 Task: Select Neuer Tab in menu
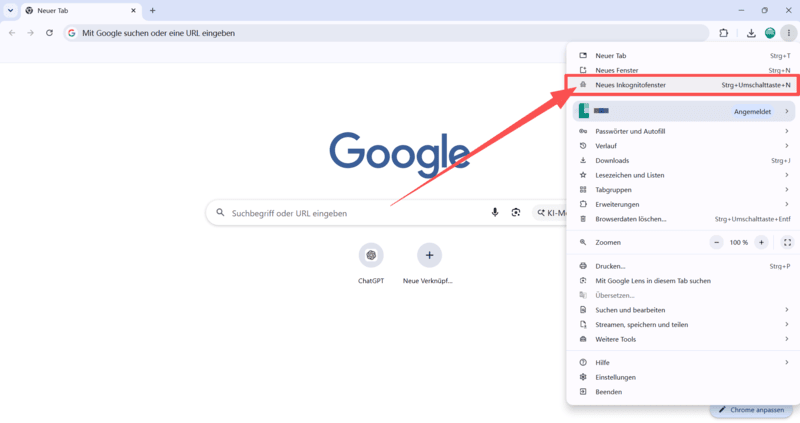point(684,56)
